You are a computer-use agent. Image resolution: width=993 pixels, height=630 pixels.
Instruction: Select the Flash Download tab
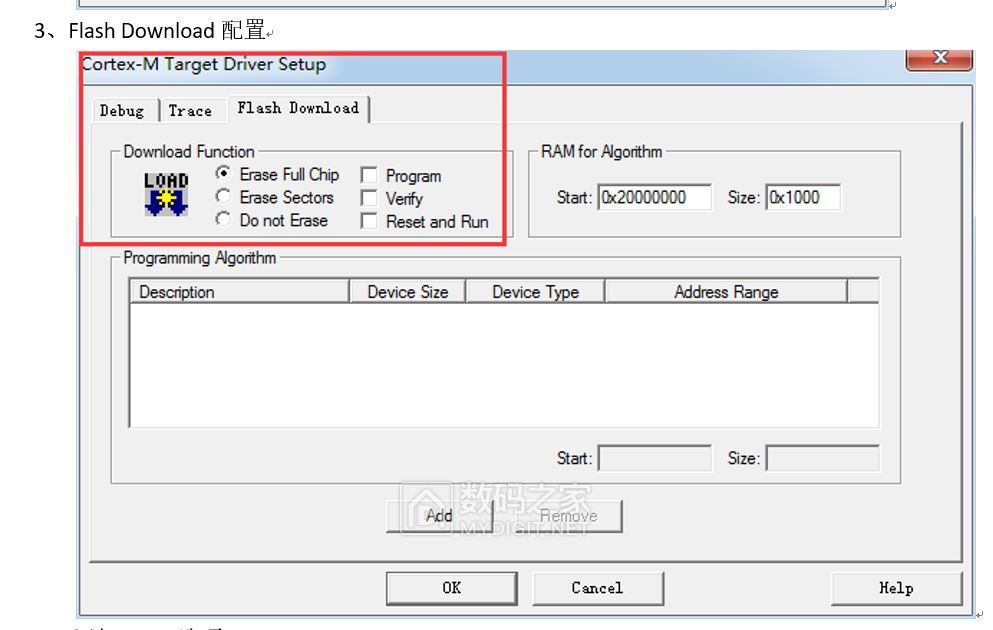pyautogui.click(x=298, y=108)
